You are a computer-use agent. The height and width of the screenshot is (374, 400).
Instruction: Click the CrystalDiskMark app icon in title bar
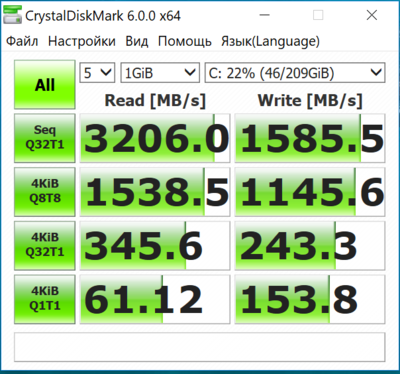12,15
